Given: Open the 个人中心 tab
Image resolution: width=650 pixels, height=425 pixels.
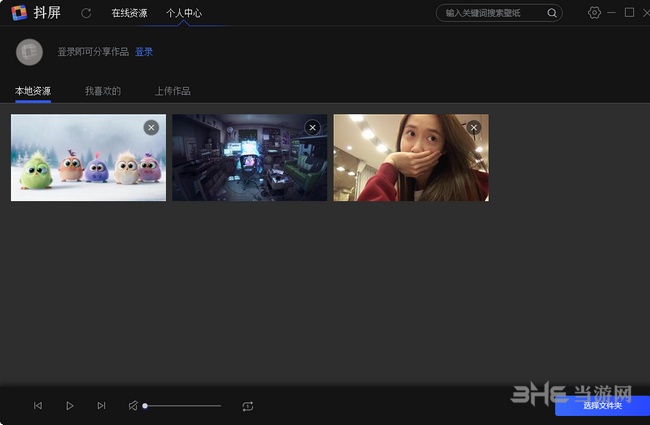Looking at the screenshot, I should tap(184, 13).
